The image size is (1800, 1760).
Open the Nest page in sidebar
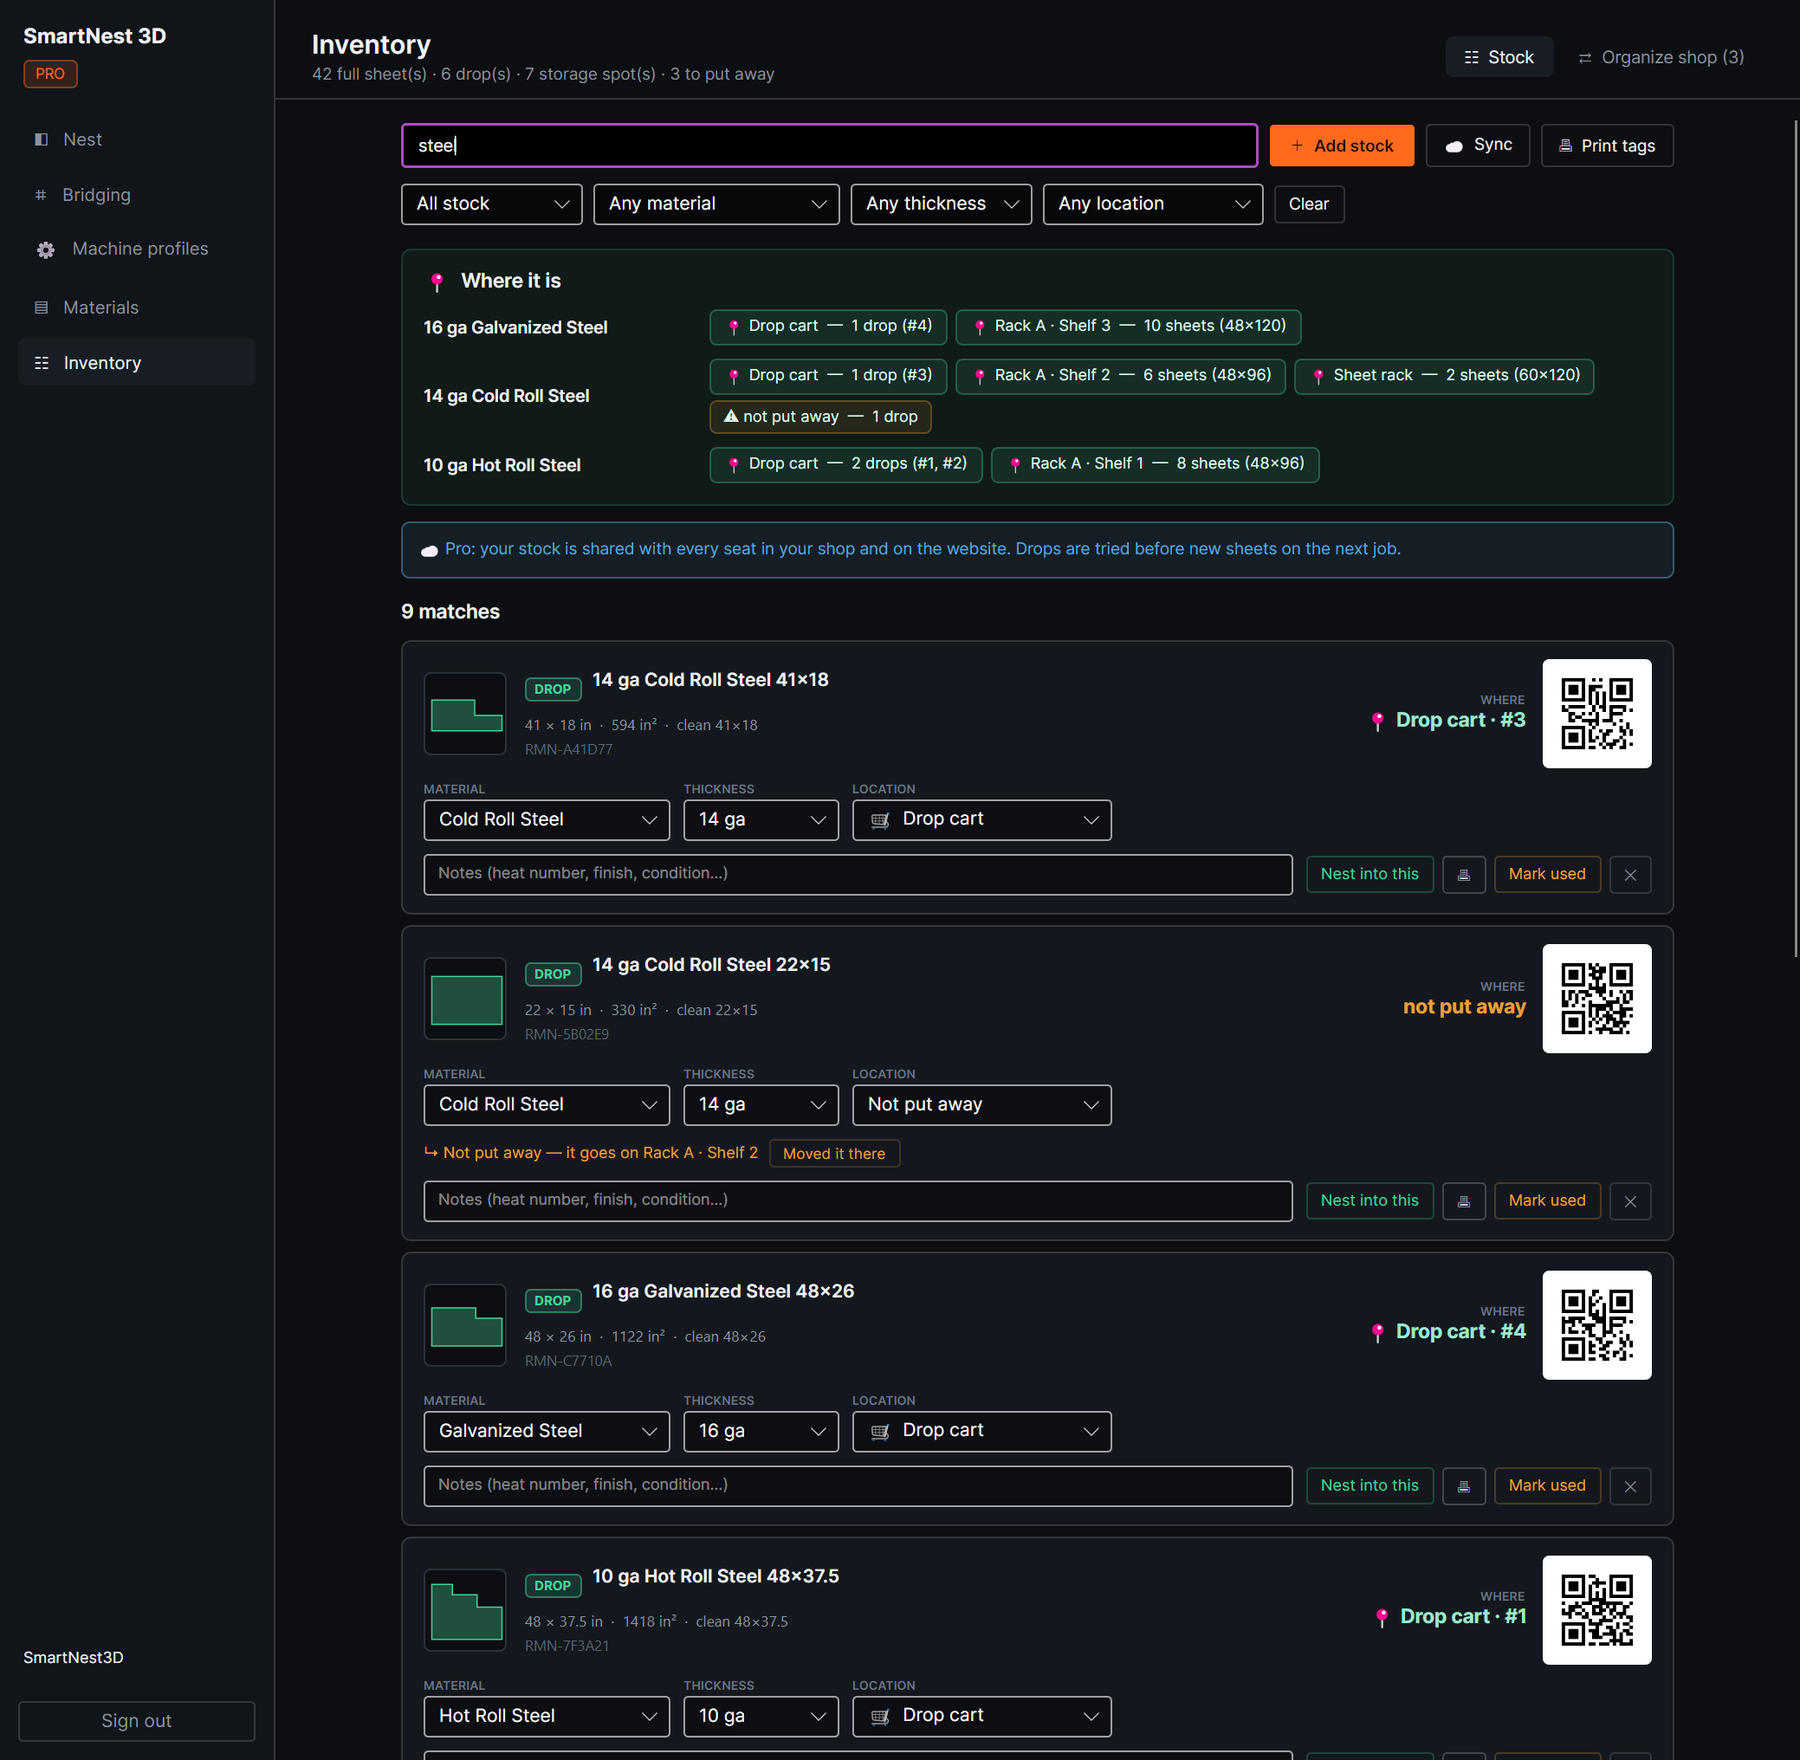coord(137,140)
